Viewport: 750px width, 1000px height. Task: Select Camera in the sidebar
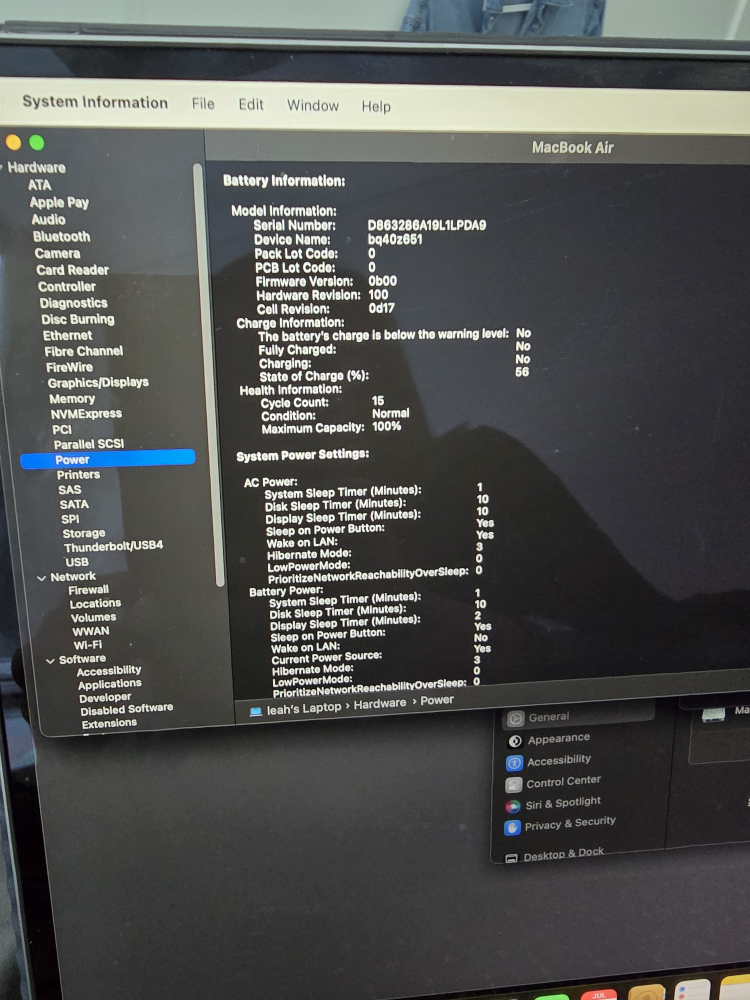click(57, 253)
